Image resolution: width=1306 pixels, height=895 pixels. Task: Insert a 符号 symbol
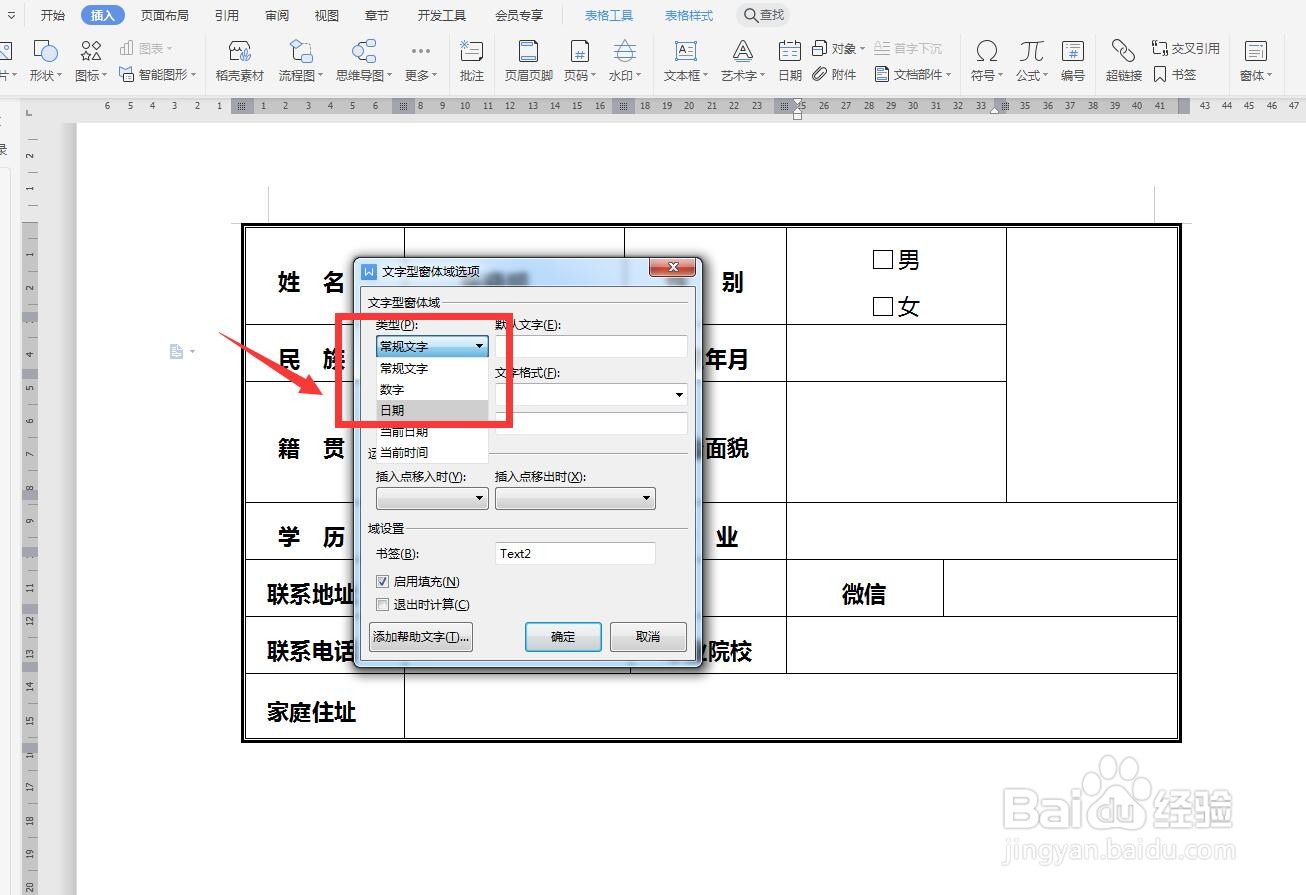click(x=987, y=61)
